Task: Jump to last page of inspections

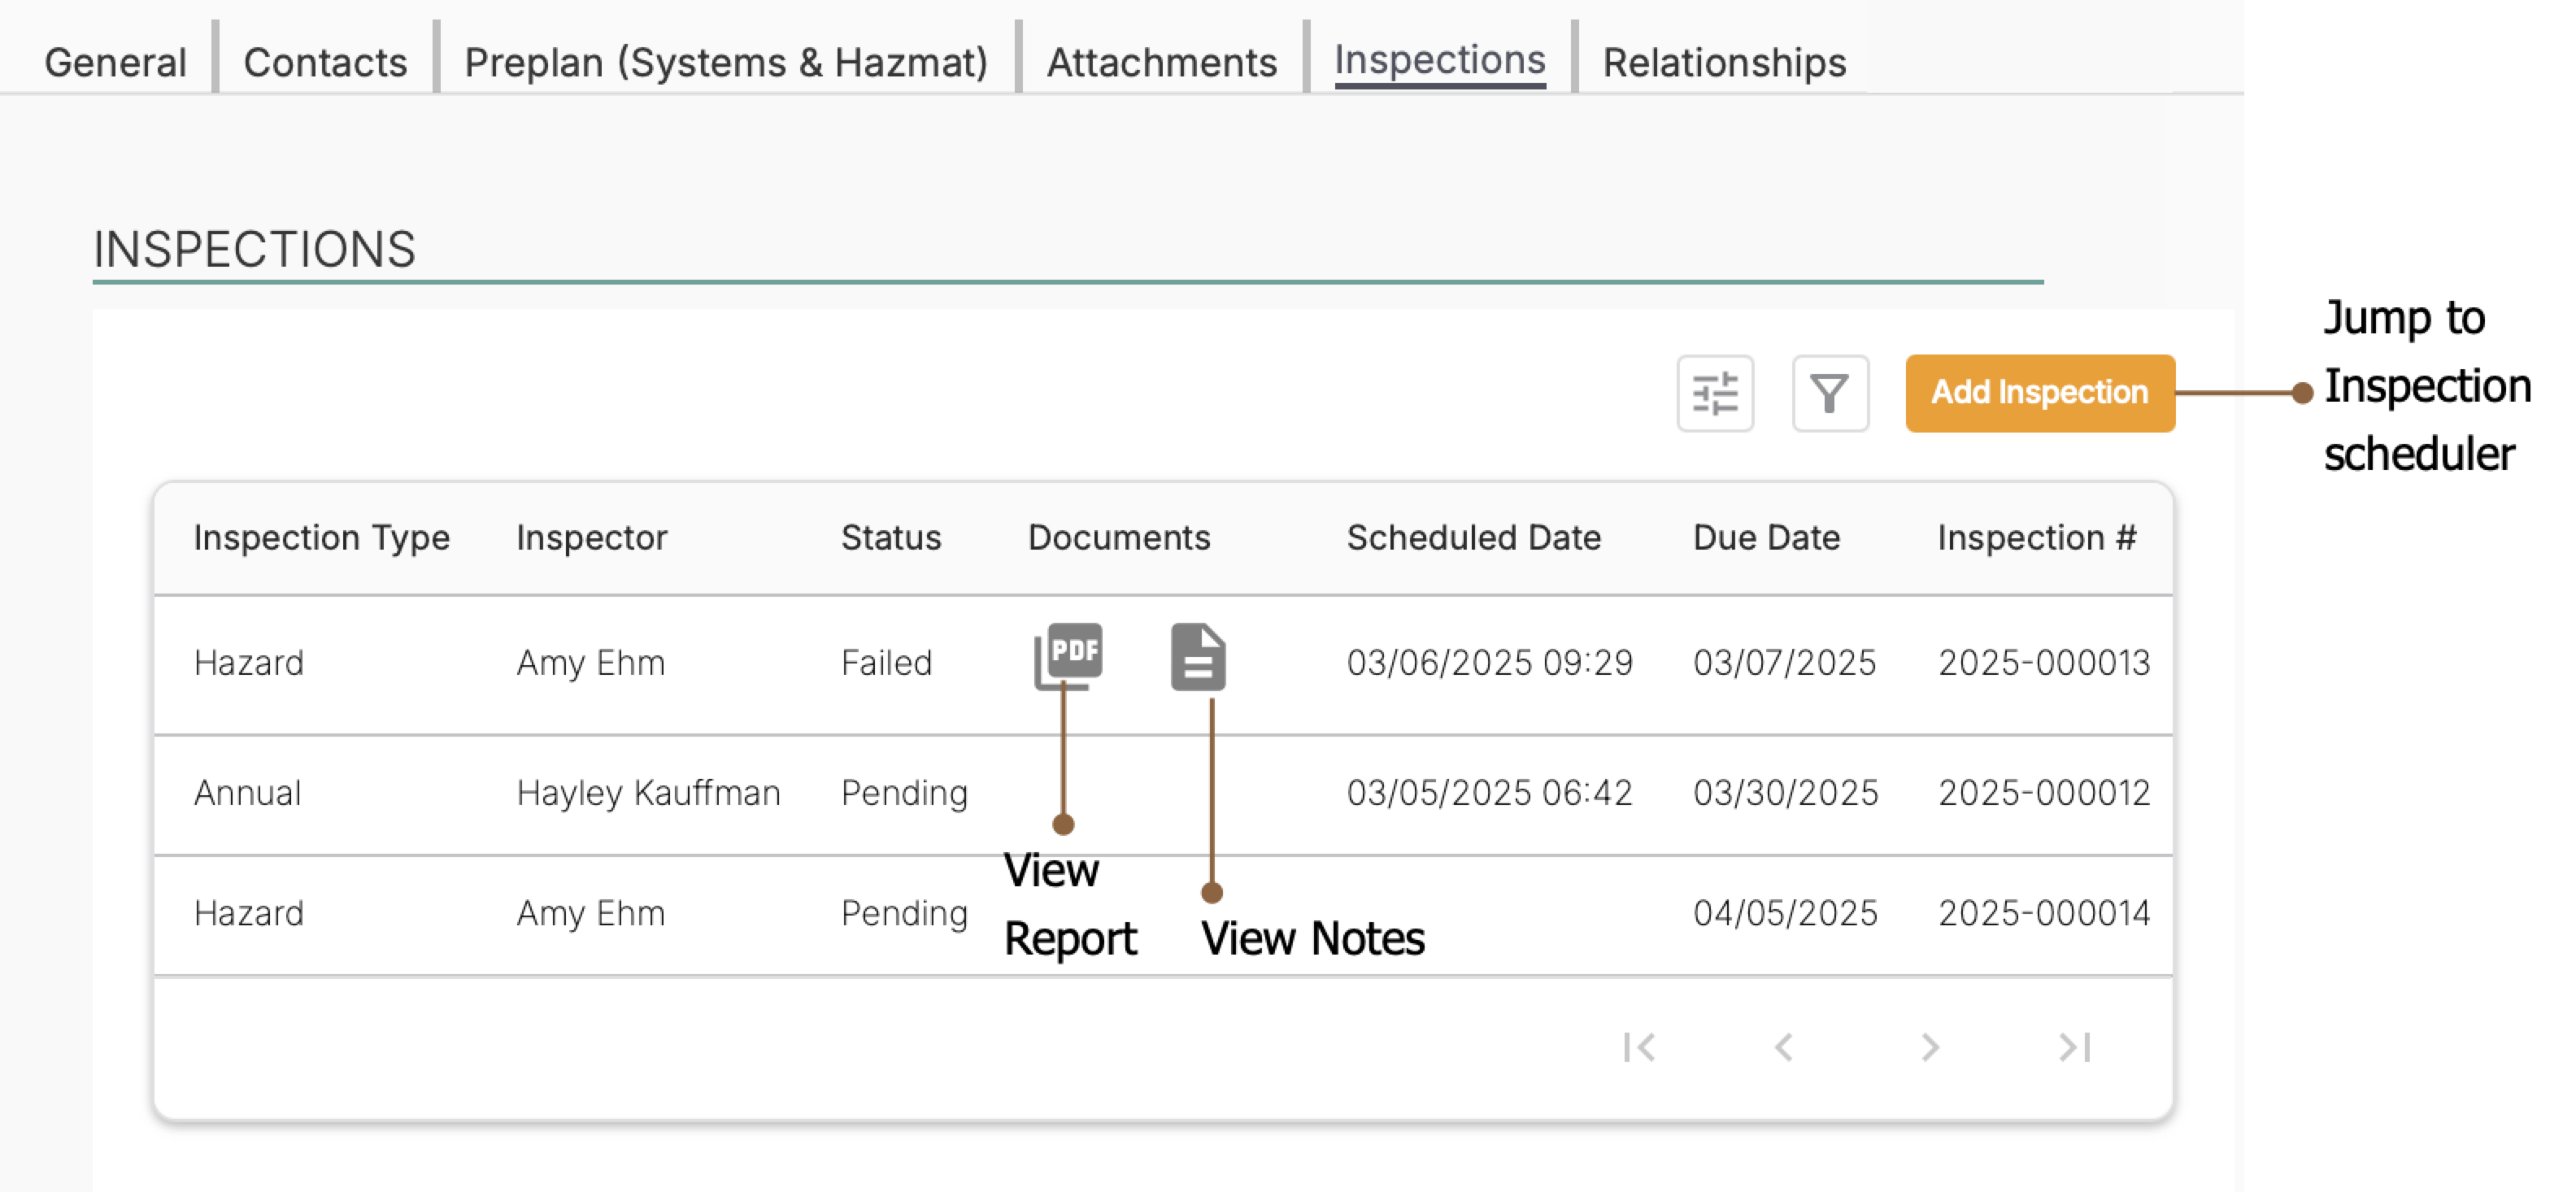Action: click(2074, 1047)
